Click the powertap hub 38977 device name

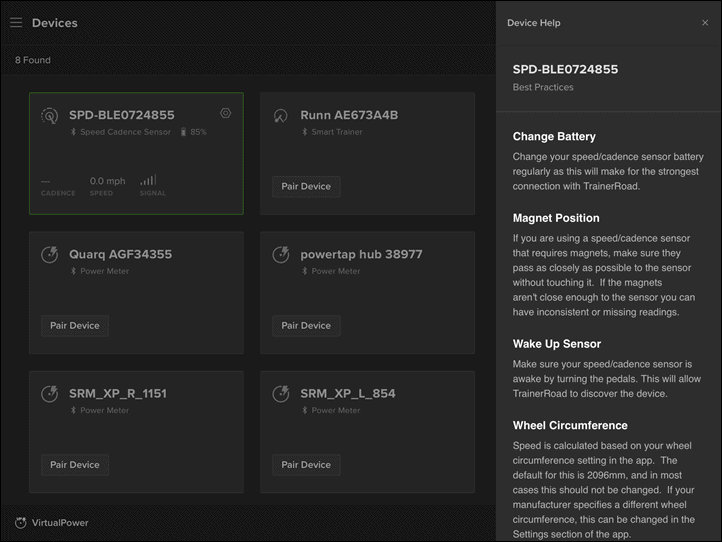point(361,254)
